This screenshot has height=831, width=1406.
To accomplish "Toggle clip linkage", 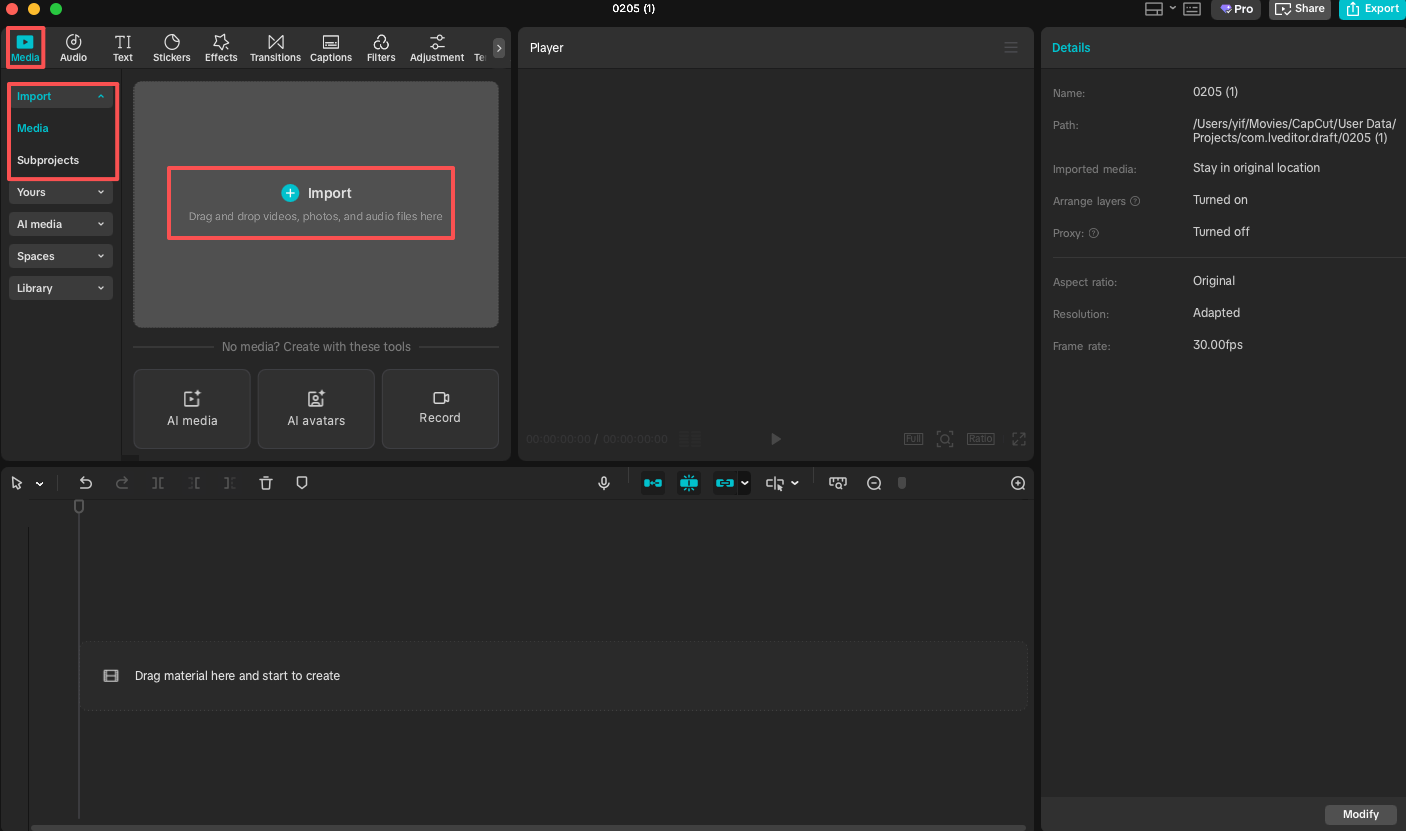I will [x=725, y=483].
